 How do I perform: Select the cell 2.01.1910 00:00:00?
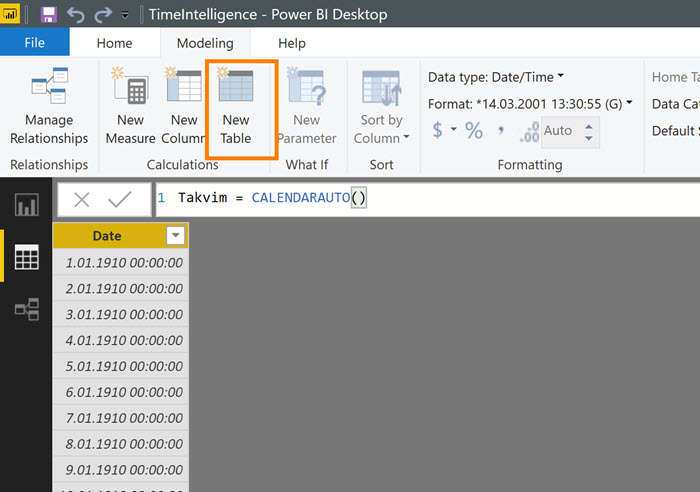pyautogui.click(x=121, y=288)
